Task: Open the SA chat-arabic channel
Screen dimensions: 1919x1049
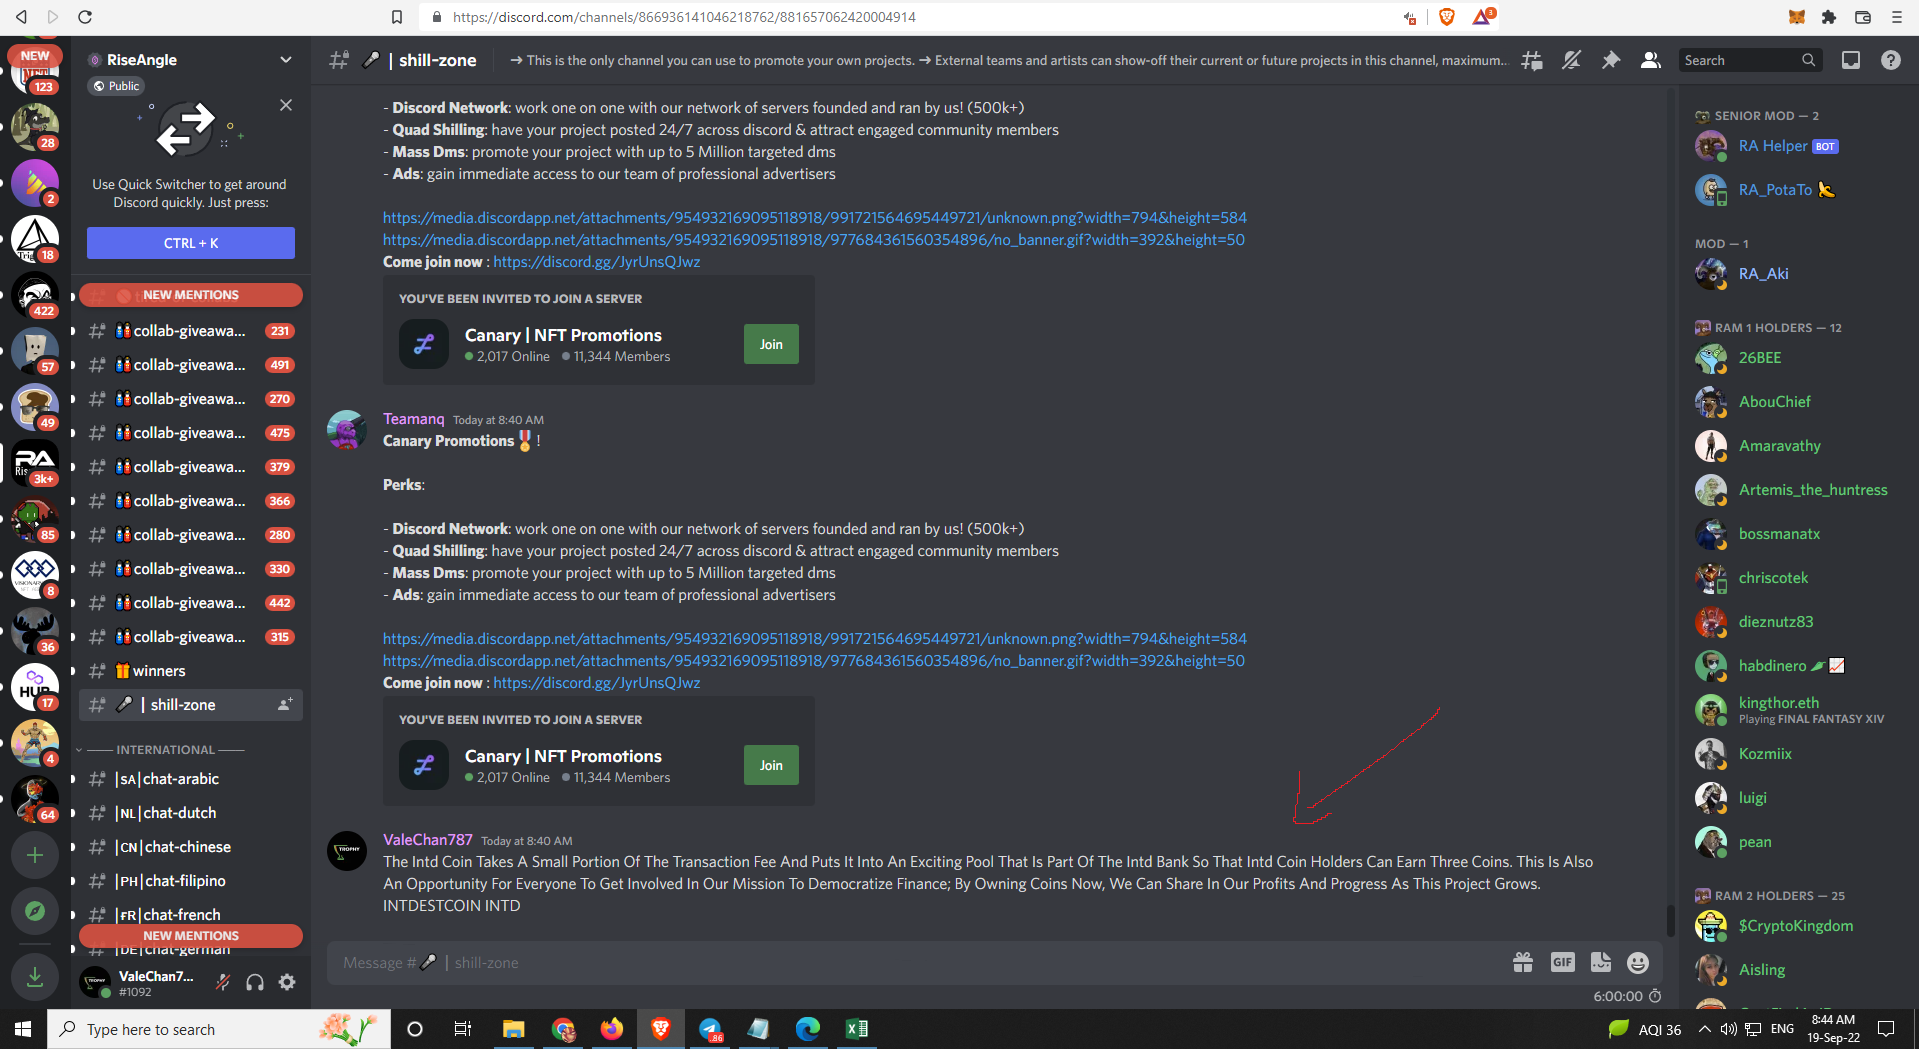Action: pyautogui.click(x=191, y=779)
